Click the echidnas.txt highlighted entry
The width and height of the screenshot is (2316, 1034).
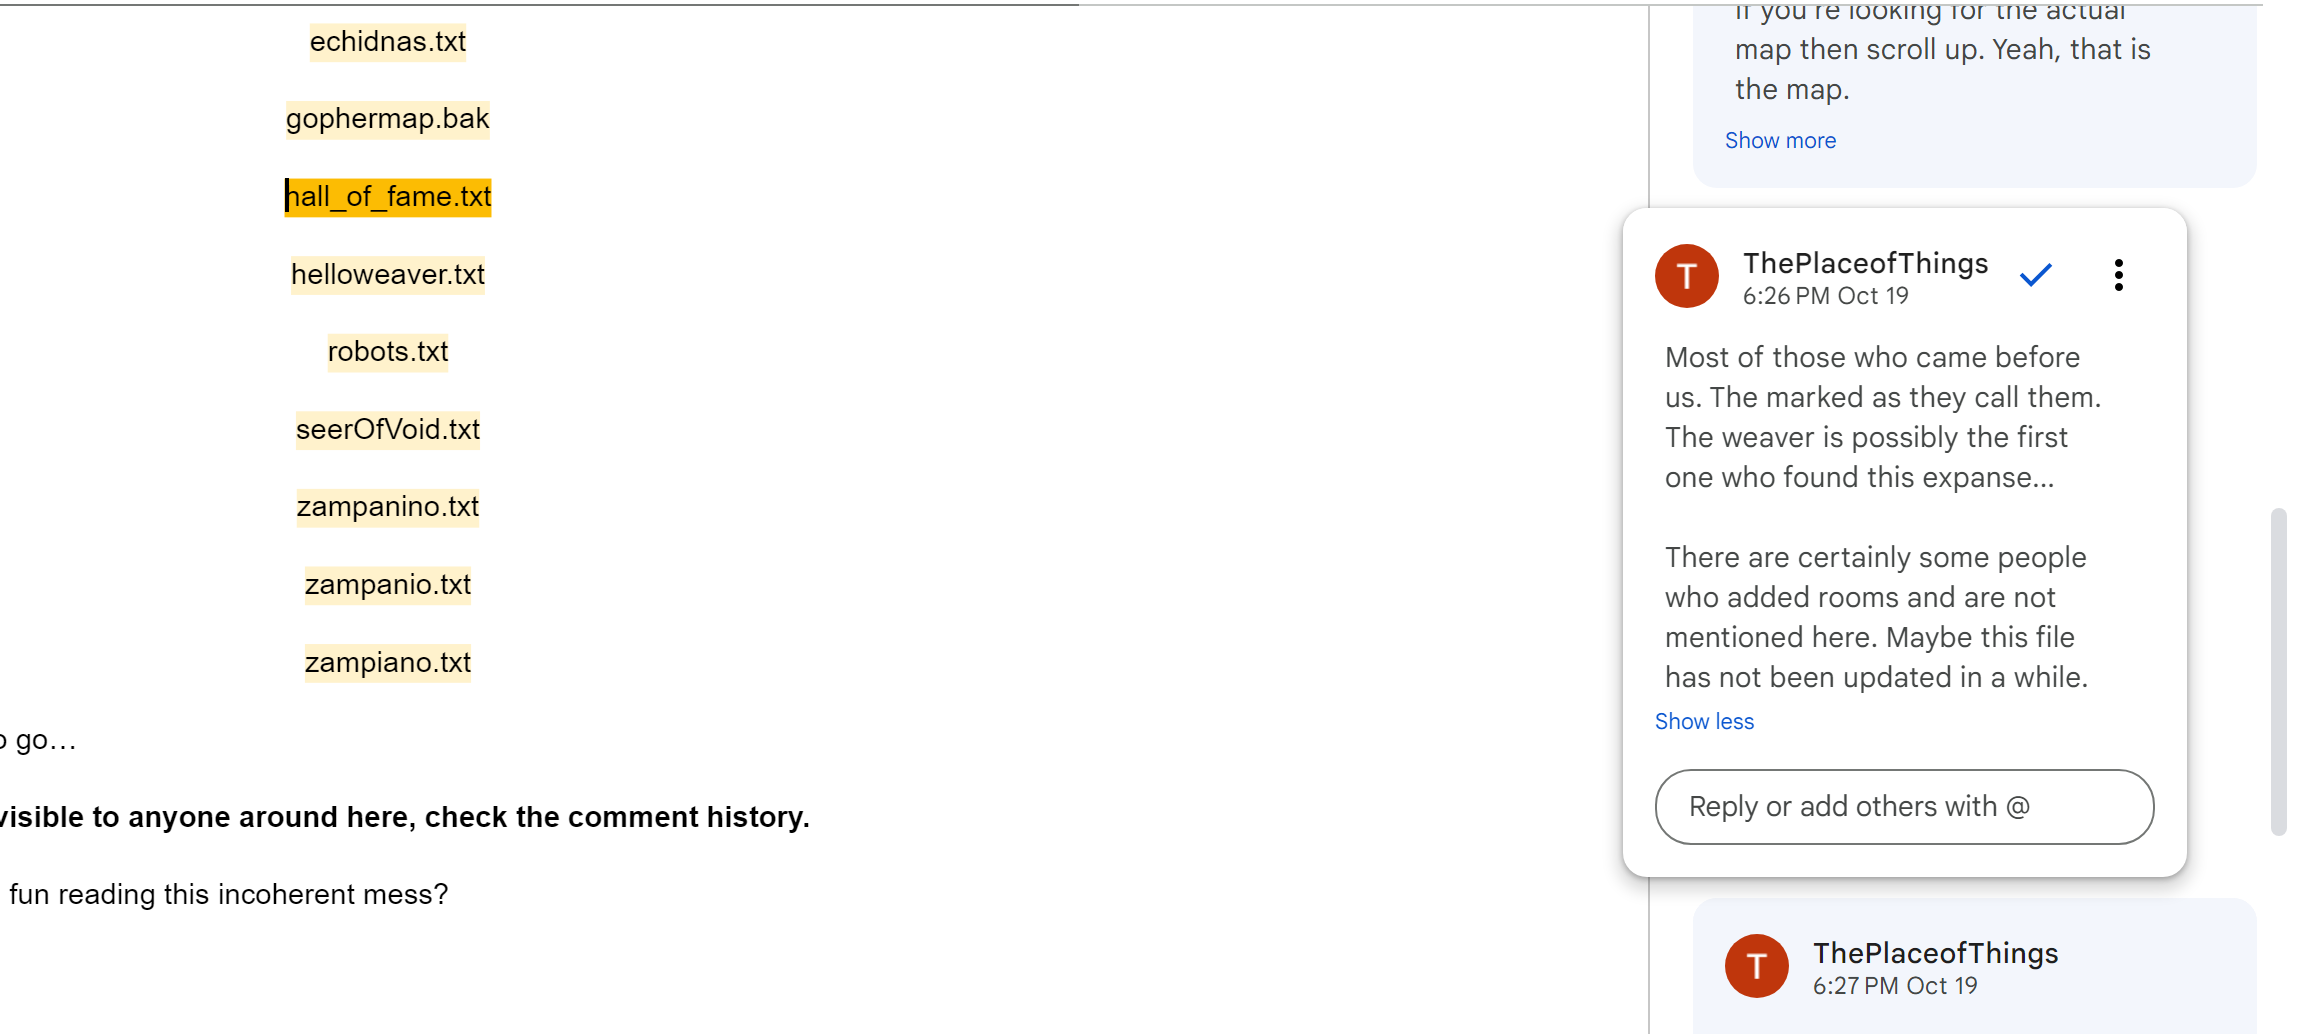tap(388, 42)
